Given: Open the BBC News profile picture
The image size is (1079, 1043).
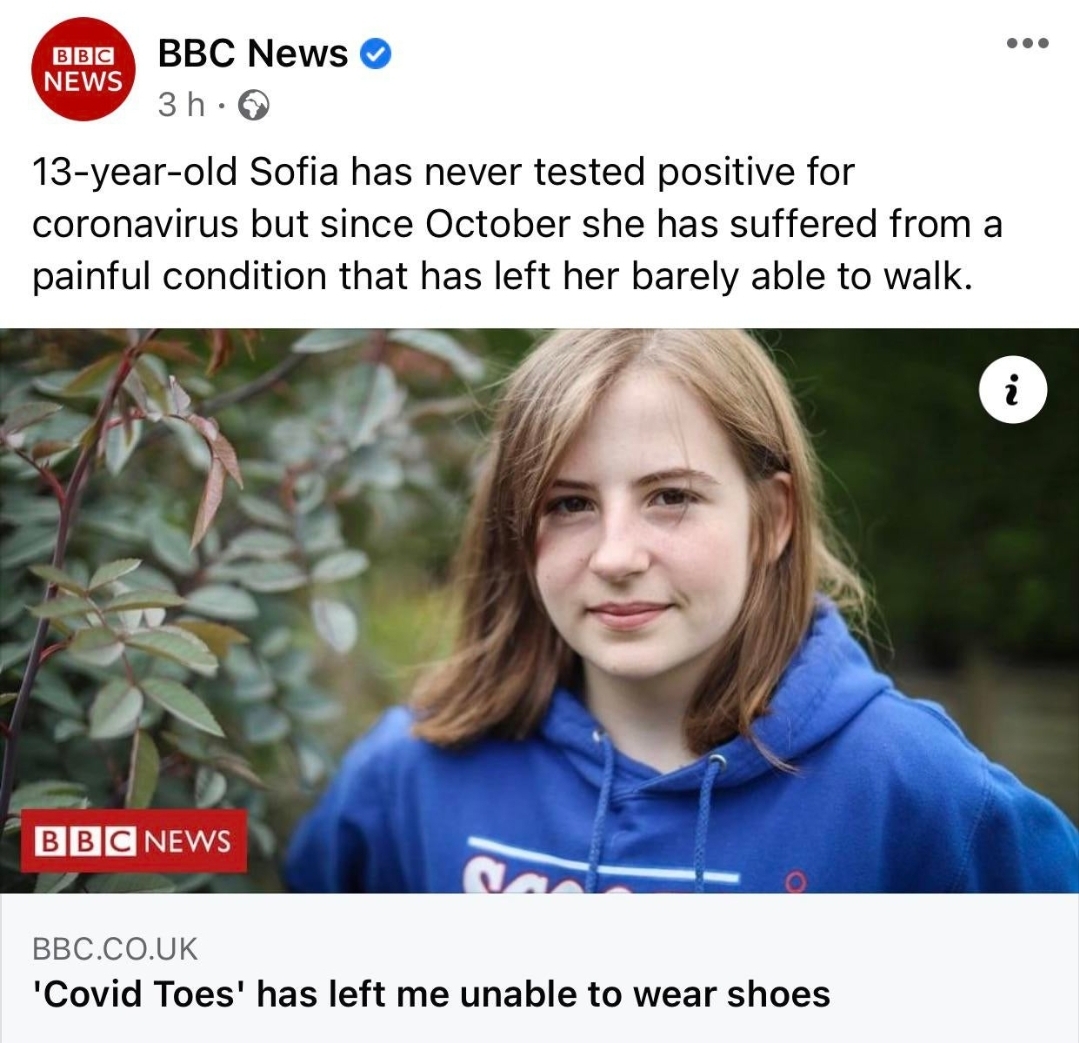Looking at the screenshot, I should click(83, 69).
